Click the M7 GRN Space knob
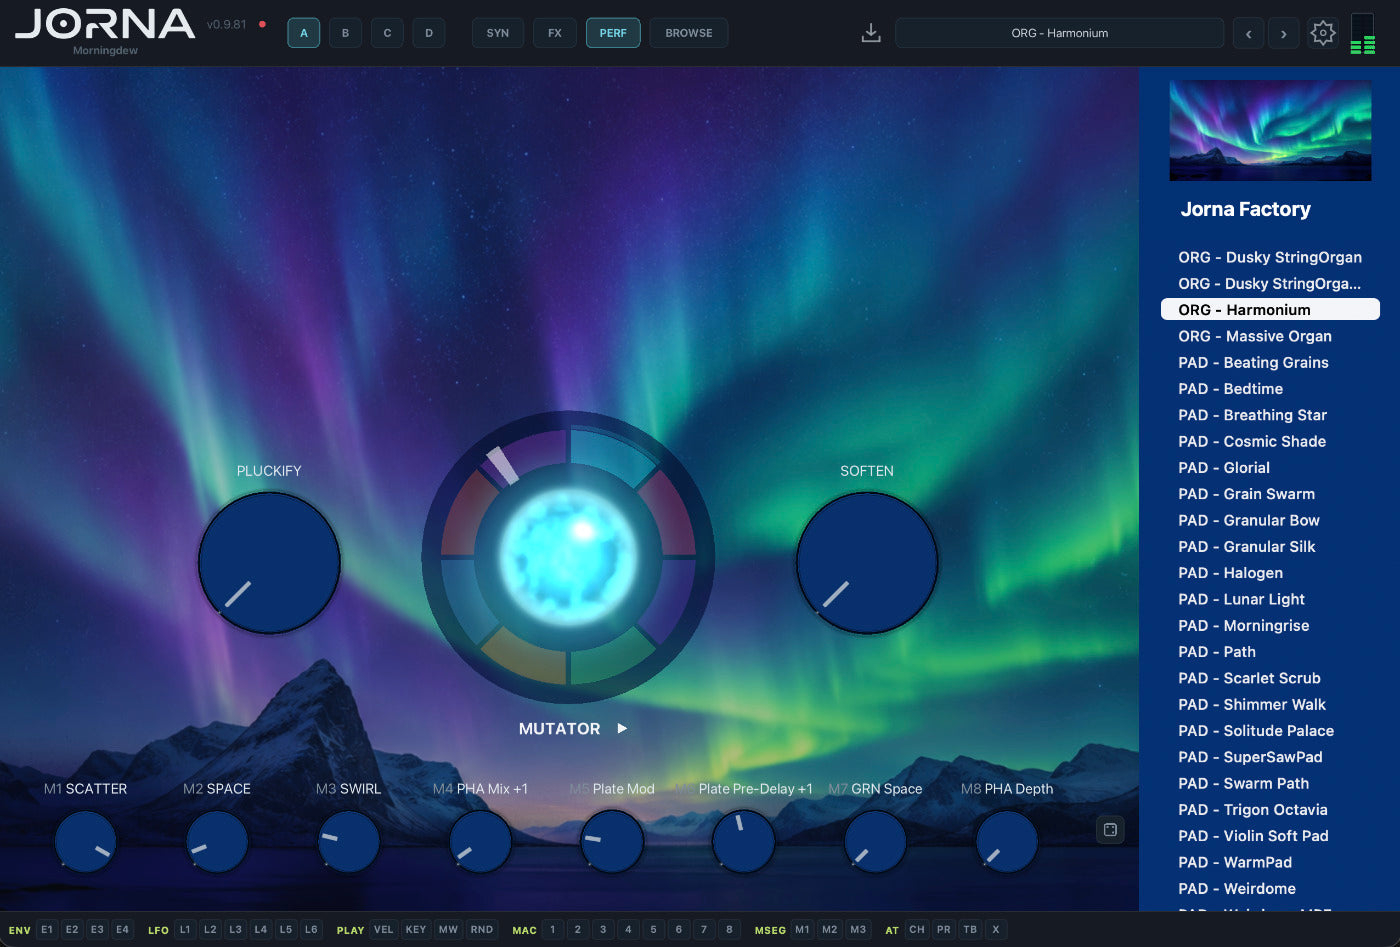Screen dimensions: 1400x947 click(x=875, y=841)
